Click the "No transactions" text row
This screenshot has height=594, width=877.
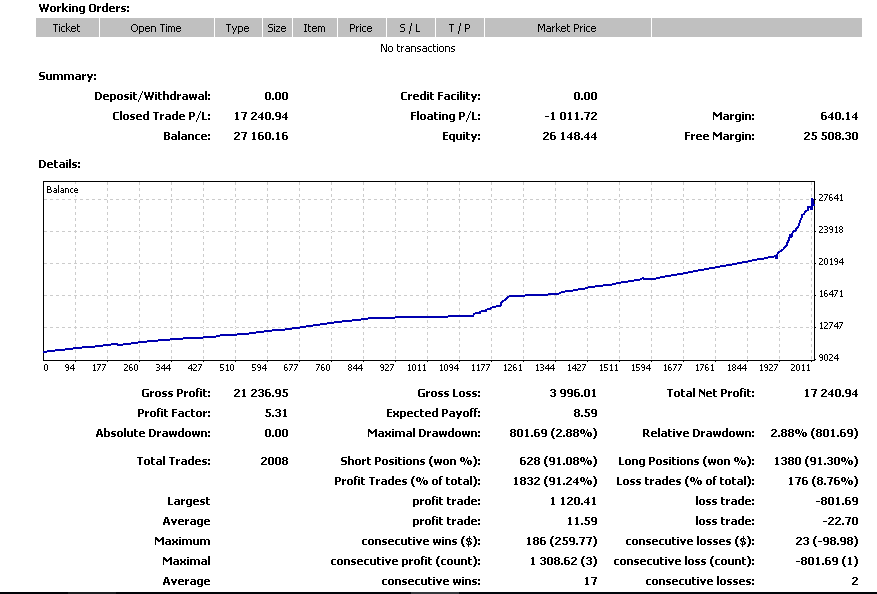(417, 48)
